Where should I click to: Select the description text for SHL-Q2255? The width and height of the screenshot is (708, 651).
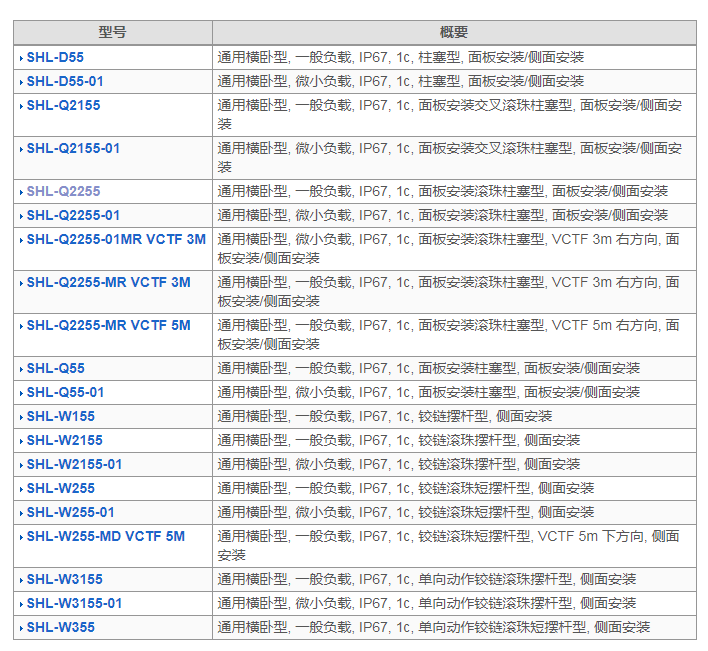click(442, 191)
